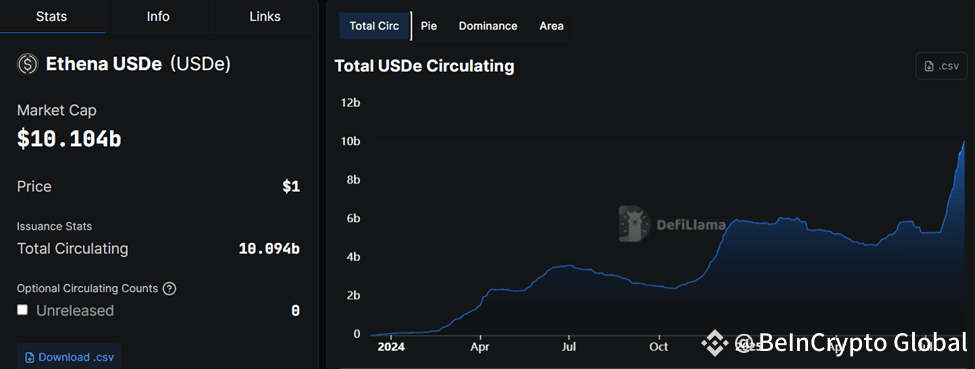Click the 6b label on the y-axis

[353, 218]
